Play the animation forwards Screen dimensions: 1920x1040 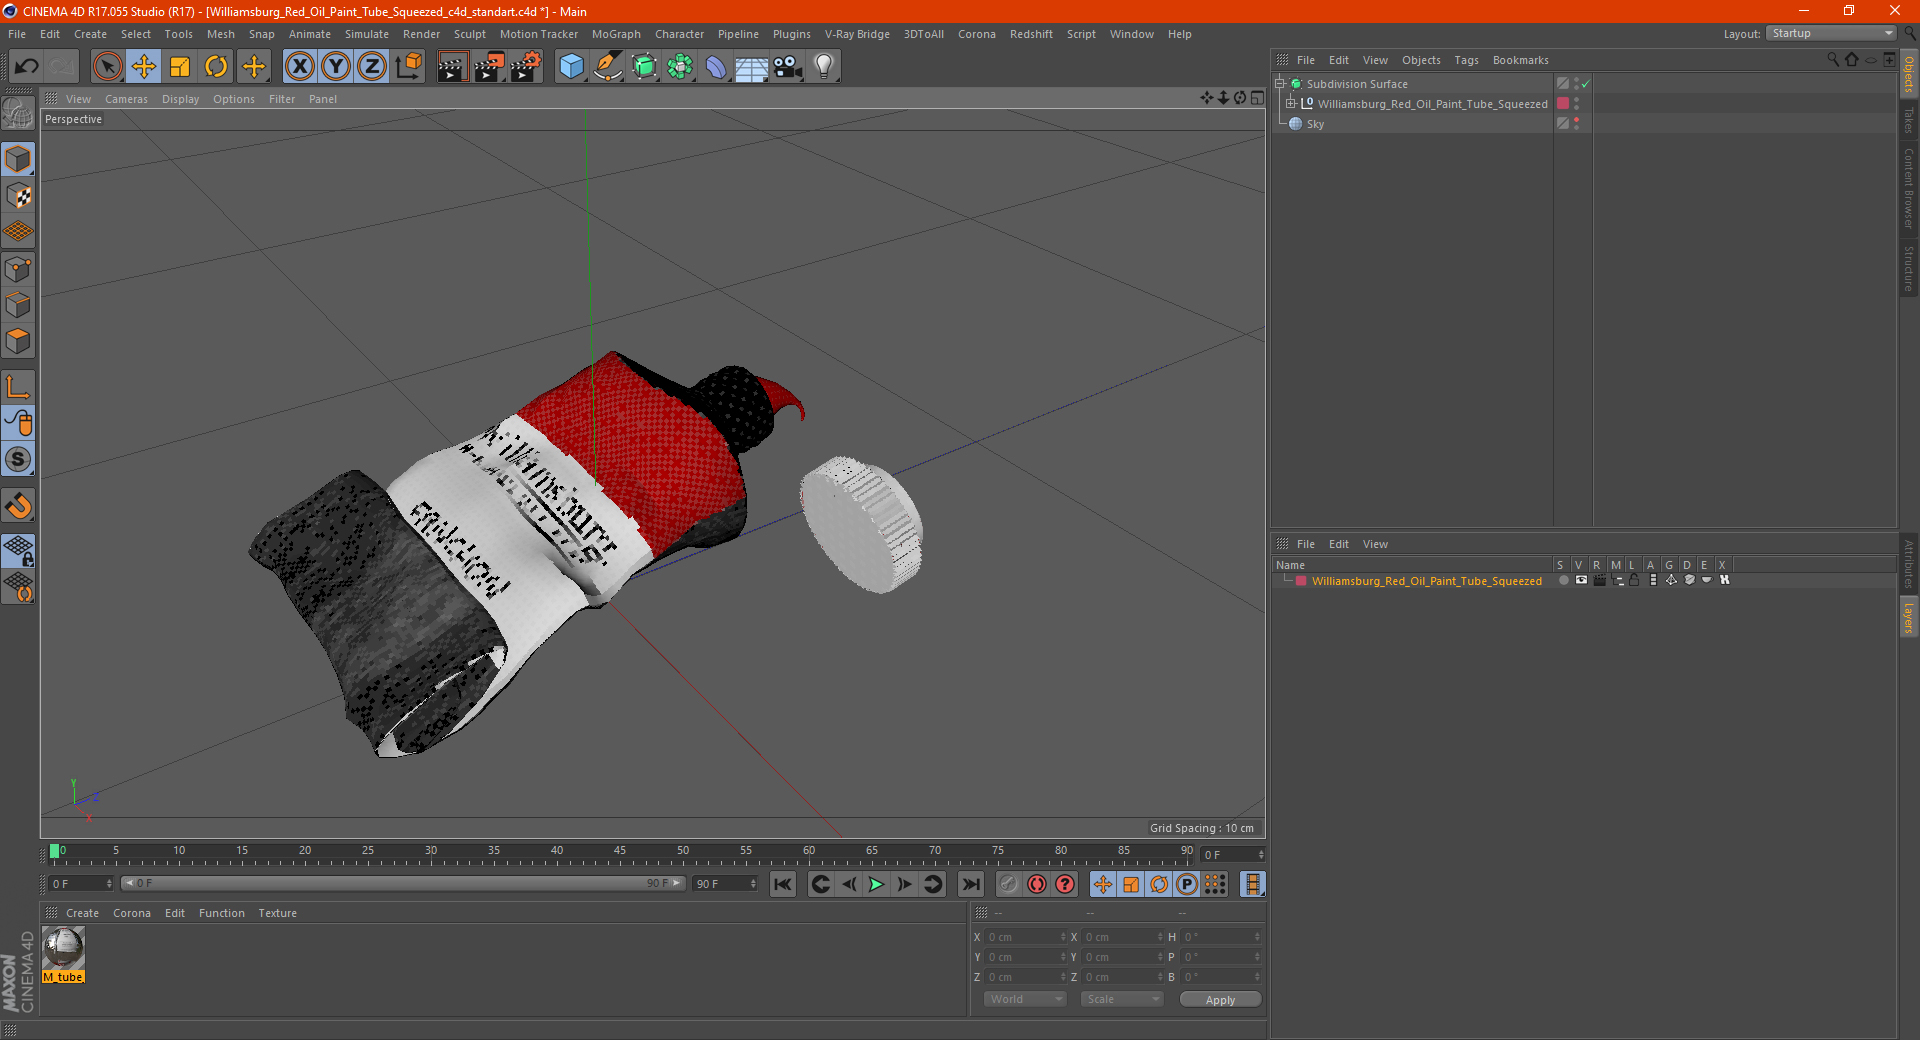(876, 884)
